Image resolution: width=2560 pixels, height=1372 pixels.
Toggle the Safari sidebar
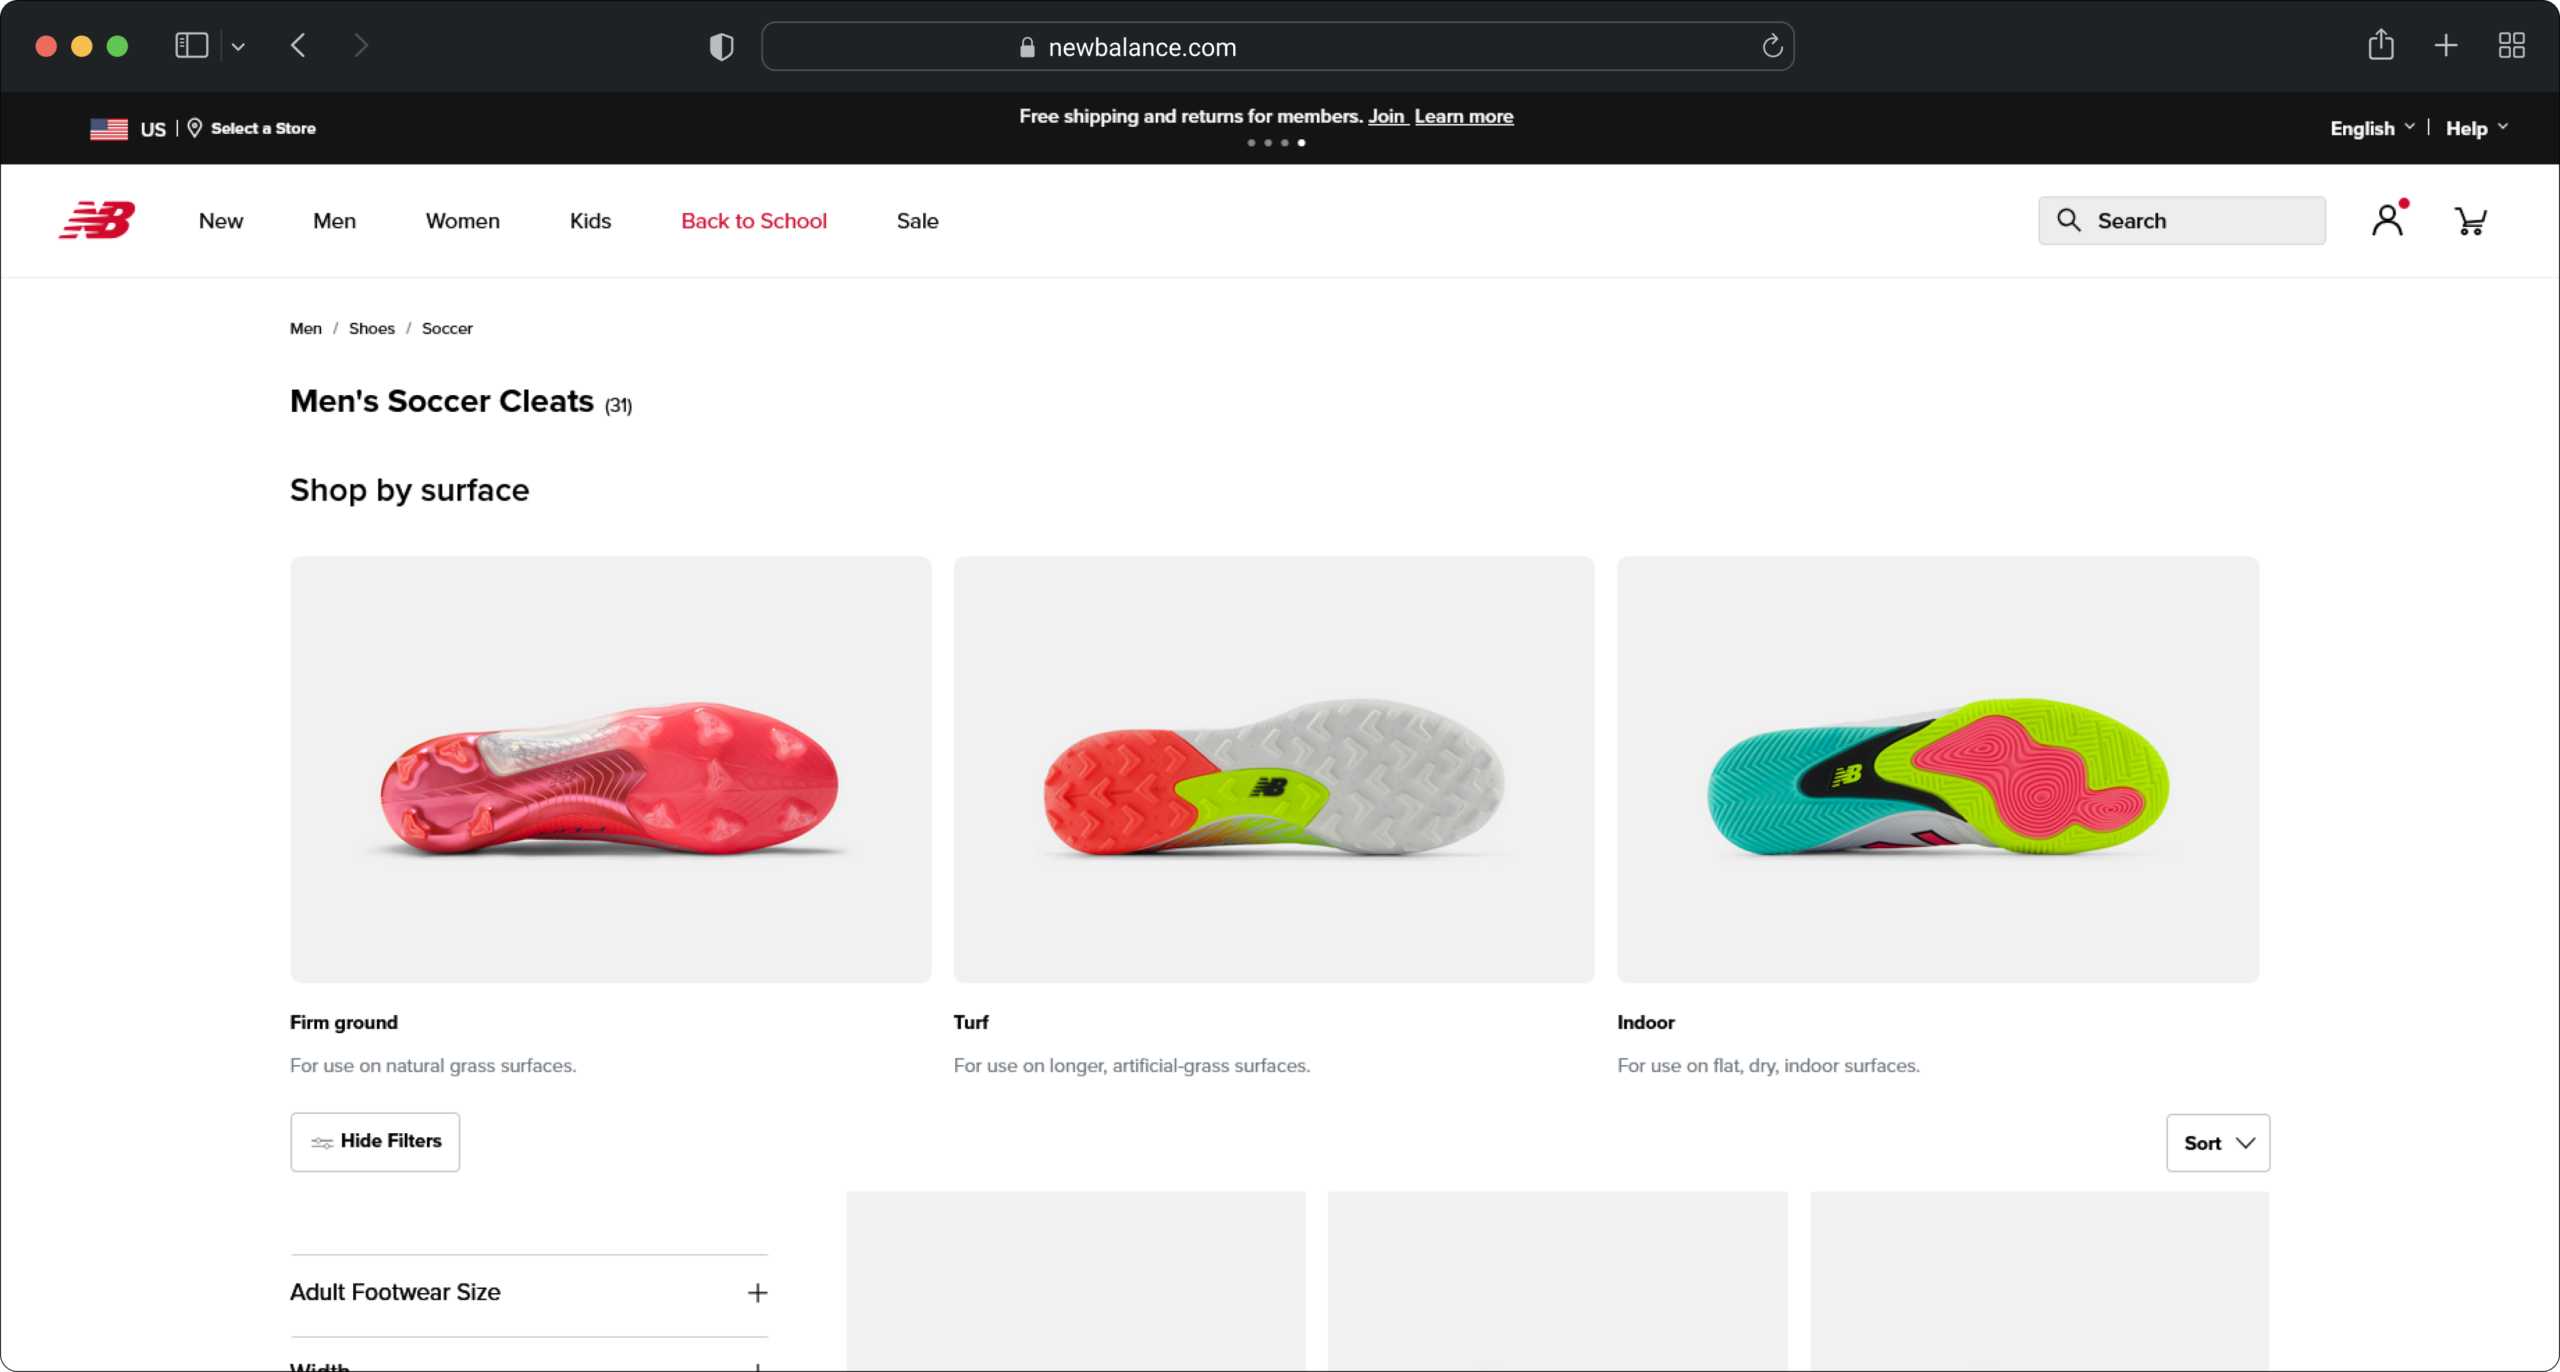191,46
